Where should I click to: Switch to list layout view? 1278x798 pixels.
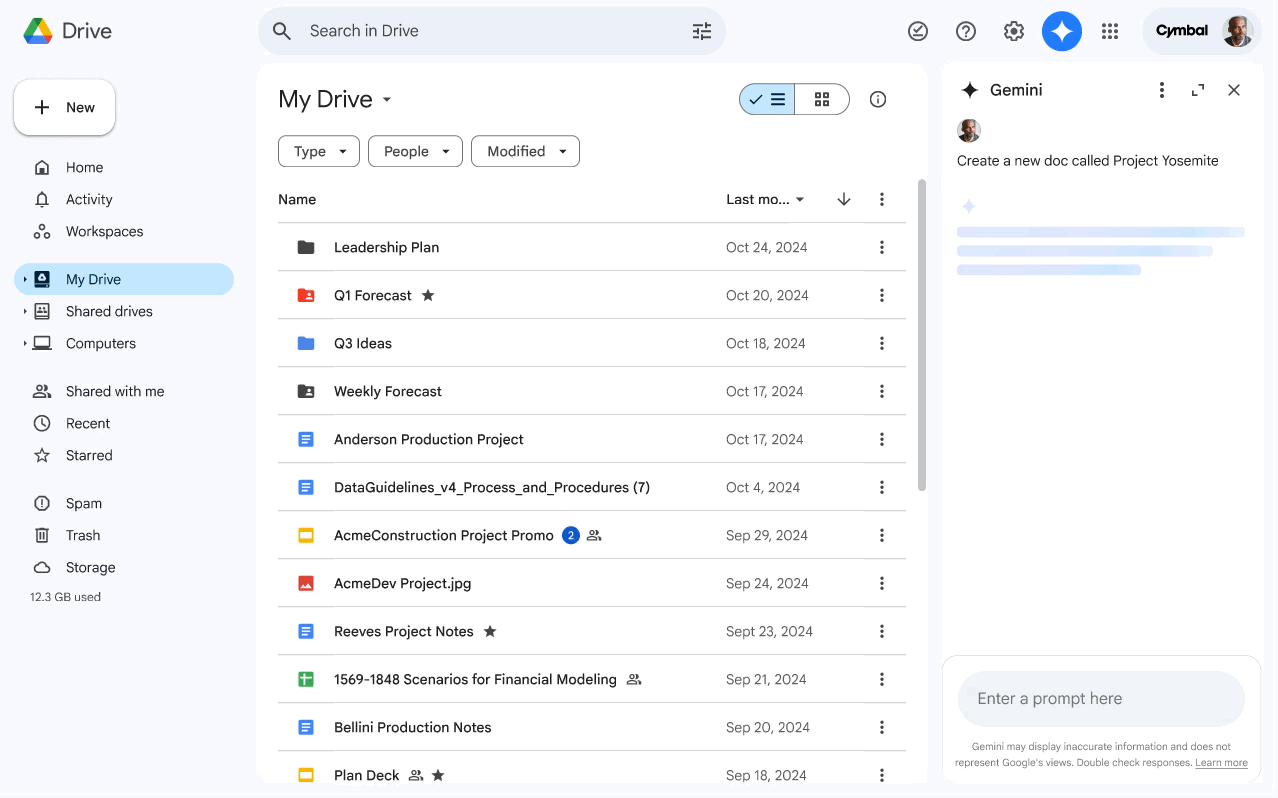point(768,99)
